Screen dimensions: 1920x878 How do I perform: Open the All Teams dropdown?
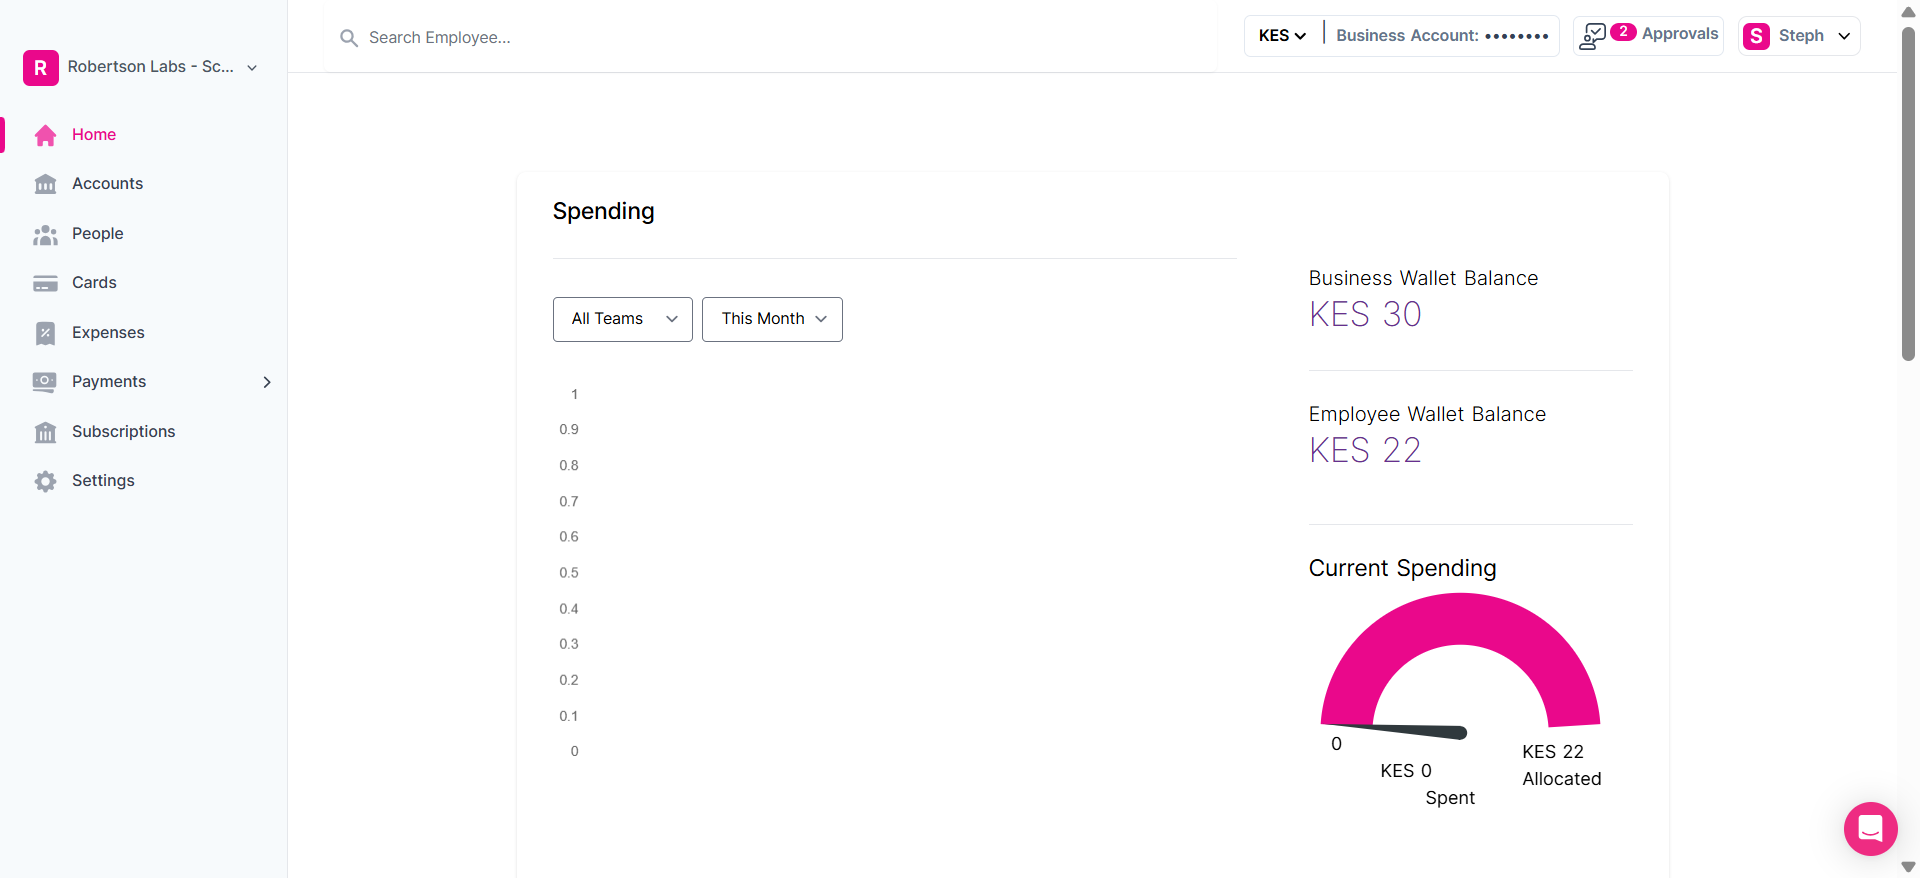[622, 319]
